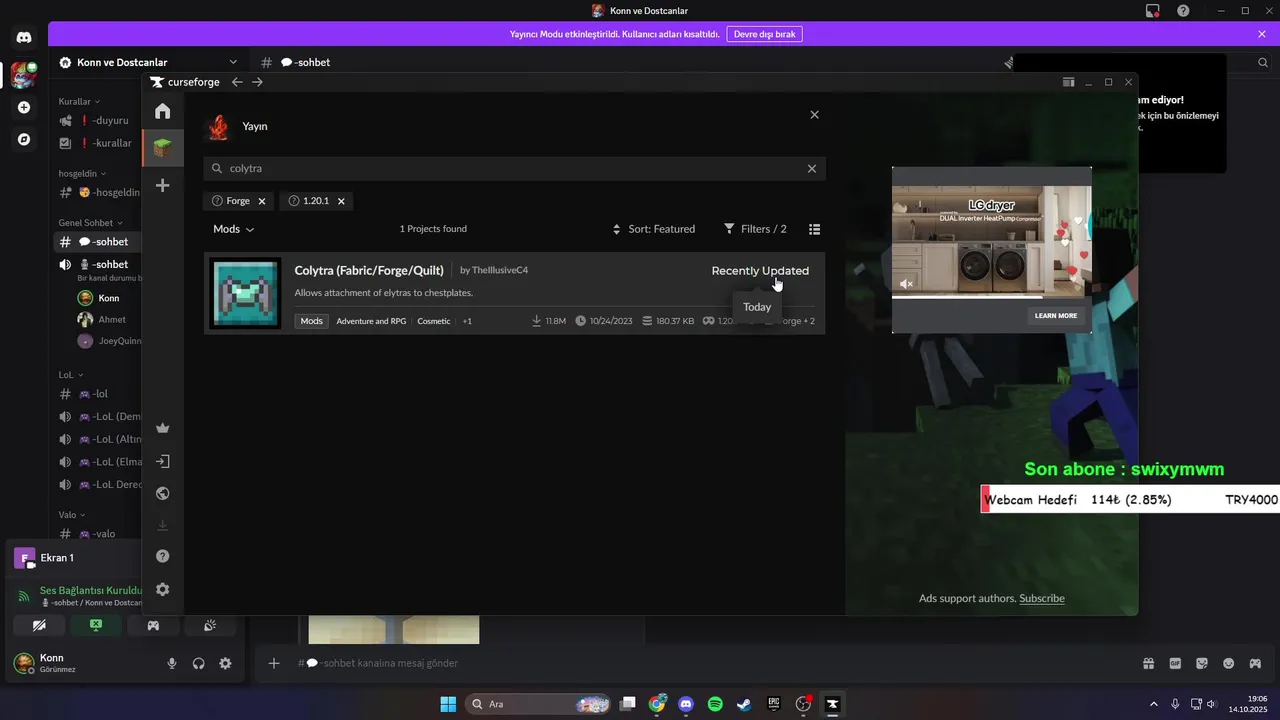
Task: Click the search field containing colytra
Action: [514, 169]
